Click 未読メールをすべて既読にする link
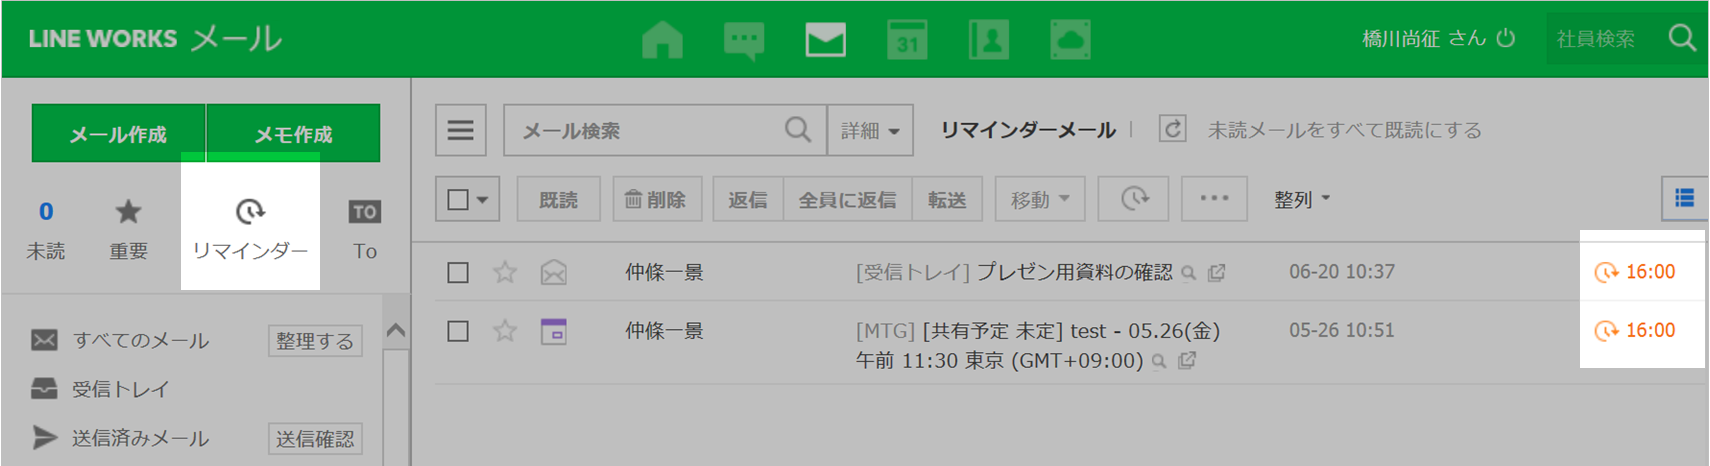Image resolution: width=1710 pixels, height=466 pixels. coord(1344,130)
